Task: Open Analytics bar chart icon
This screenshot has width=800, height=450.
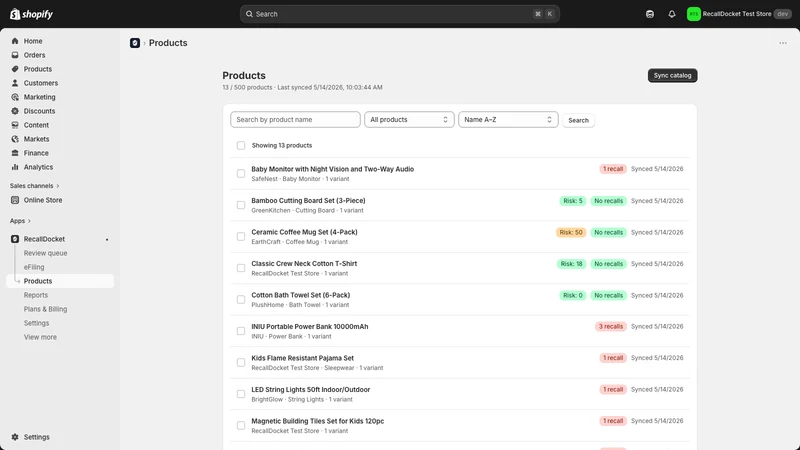Action: click(x=15, y=167)
